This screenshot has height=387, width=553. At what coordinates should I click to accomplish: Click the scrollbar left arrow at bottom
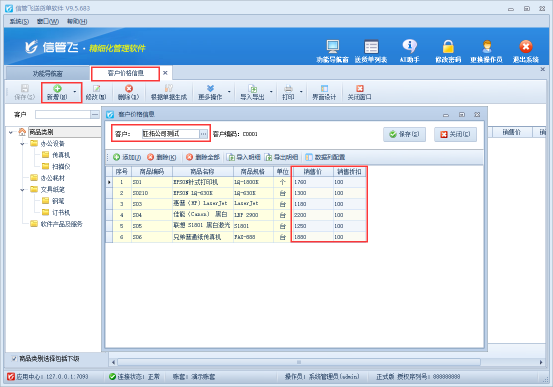click(113, 362)
